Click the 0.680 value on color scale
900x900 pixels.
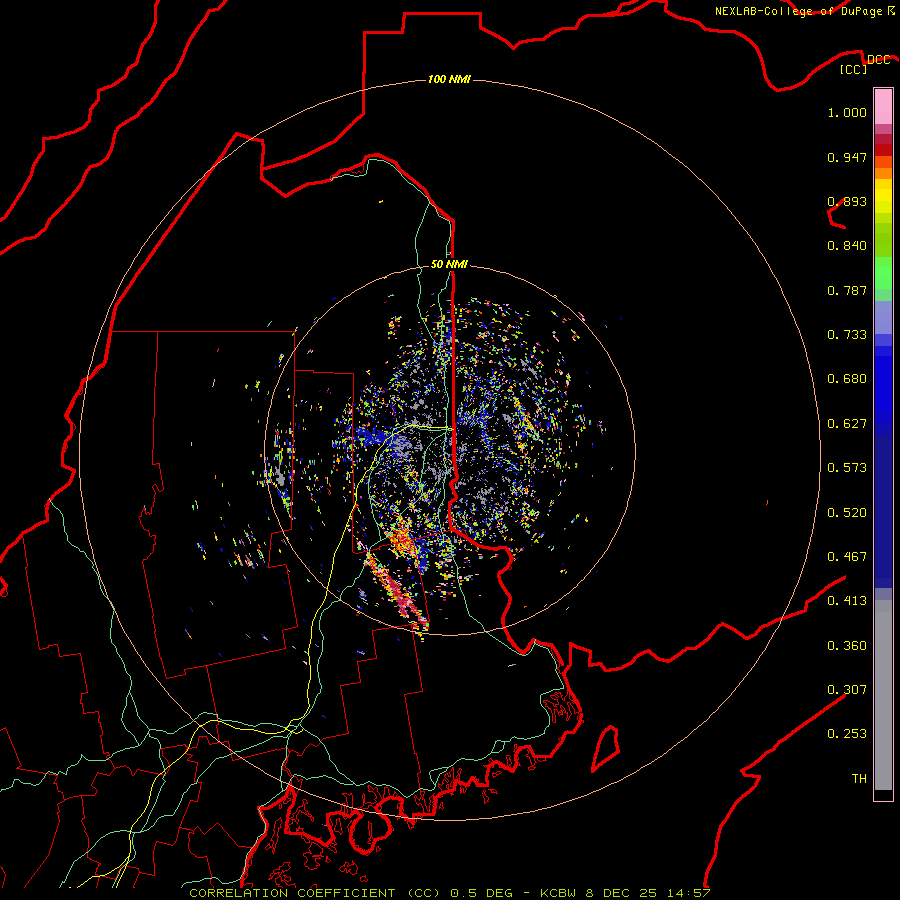847,379
